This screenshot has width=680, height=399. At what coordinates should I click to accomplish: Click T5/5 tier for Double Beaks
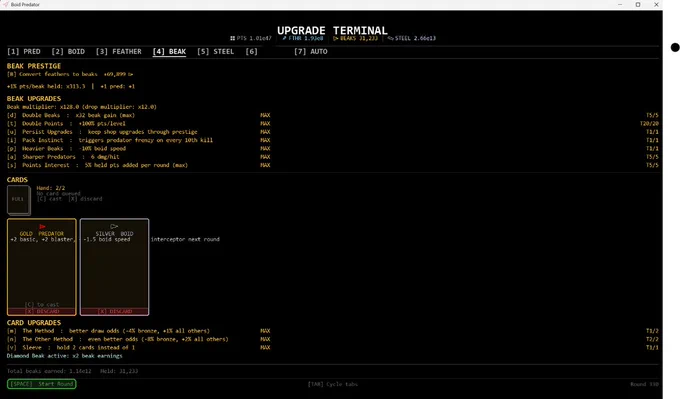(x=652, y=115)
